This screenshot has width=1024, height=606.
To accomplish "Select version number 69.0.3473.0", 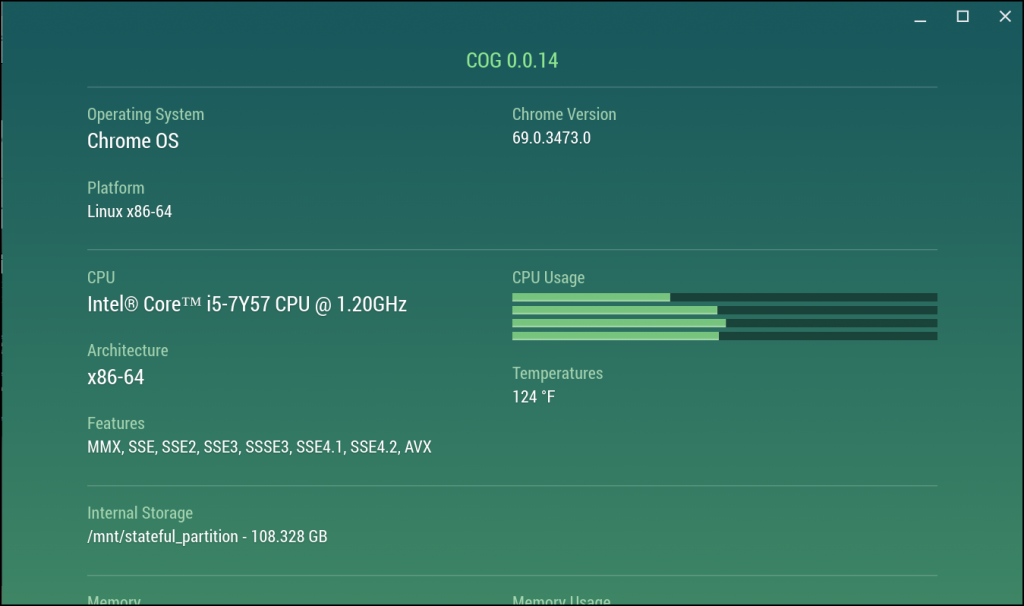I will pyautogui.click(x=551, y=138).
